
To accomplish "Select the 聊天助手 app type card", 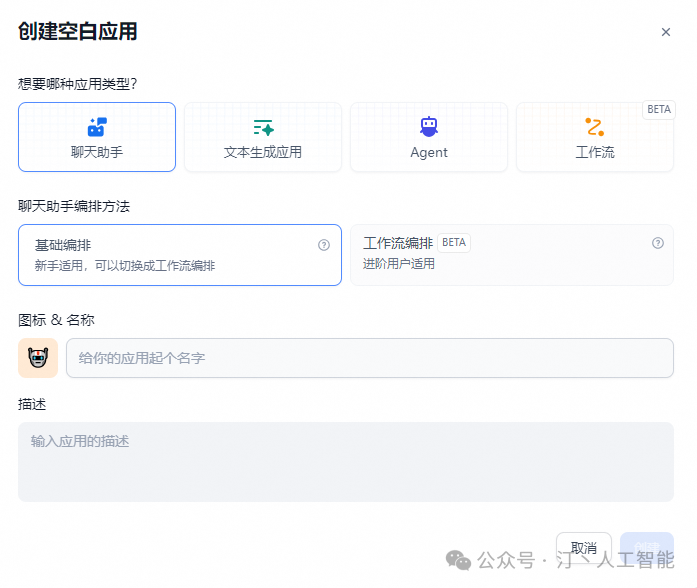I will tap(97, 137).
